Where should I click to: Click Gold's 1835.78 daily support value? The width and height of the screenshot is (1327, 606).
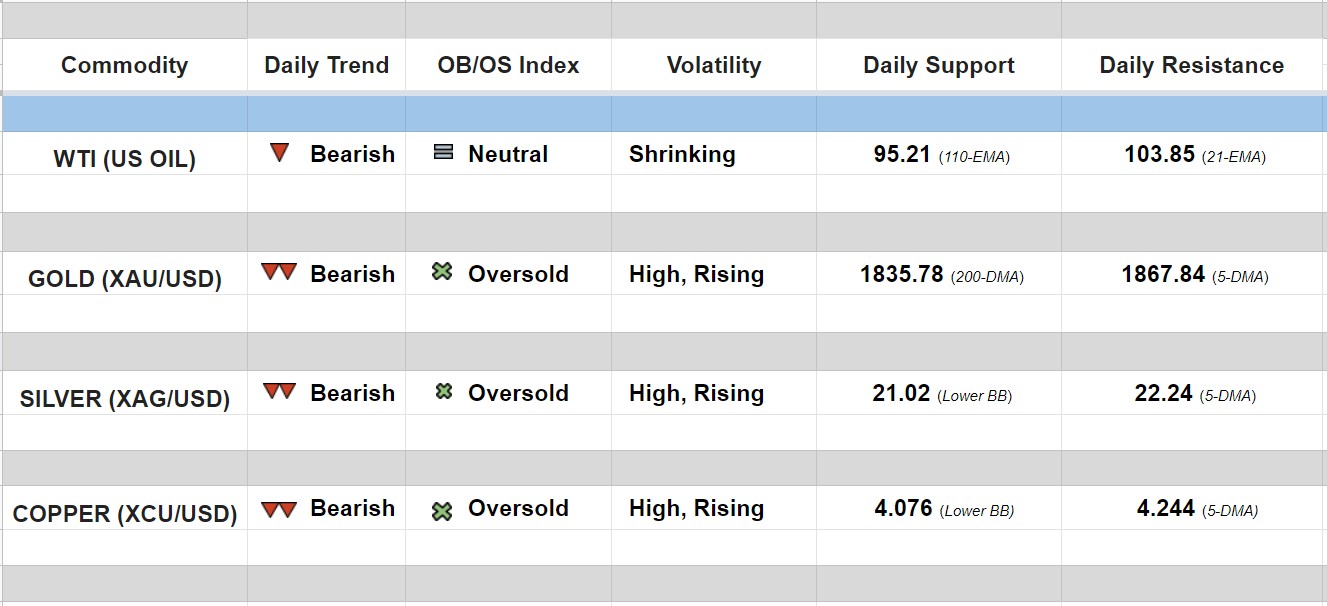pos(902,274)
